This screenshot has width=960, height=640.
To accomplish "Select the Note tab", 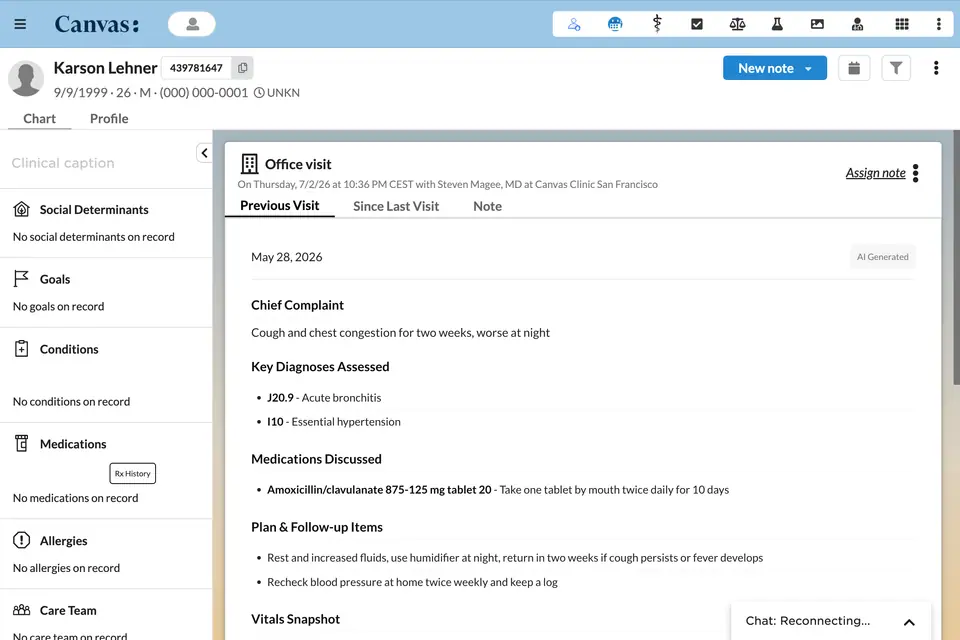I will (x=487, y=206).
